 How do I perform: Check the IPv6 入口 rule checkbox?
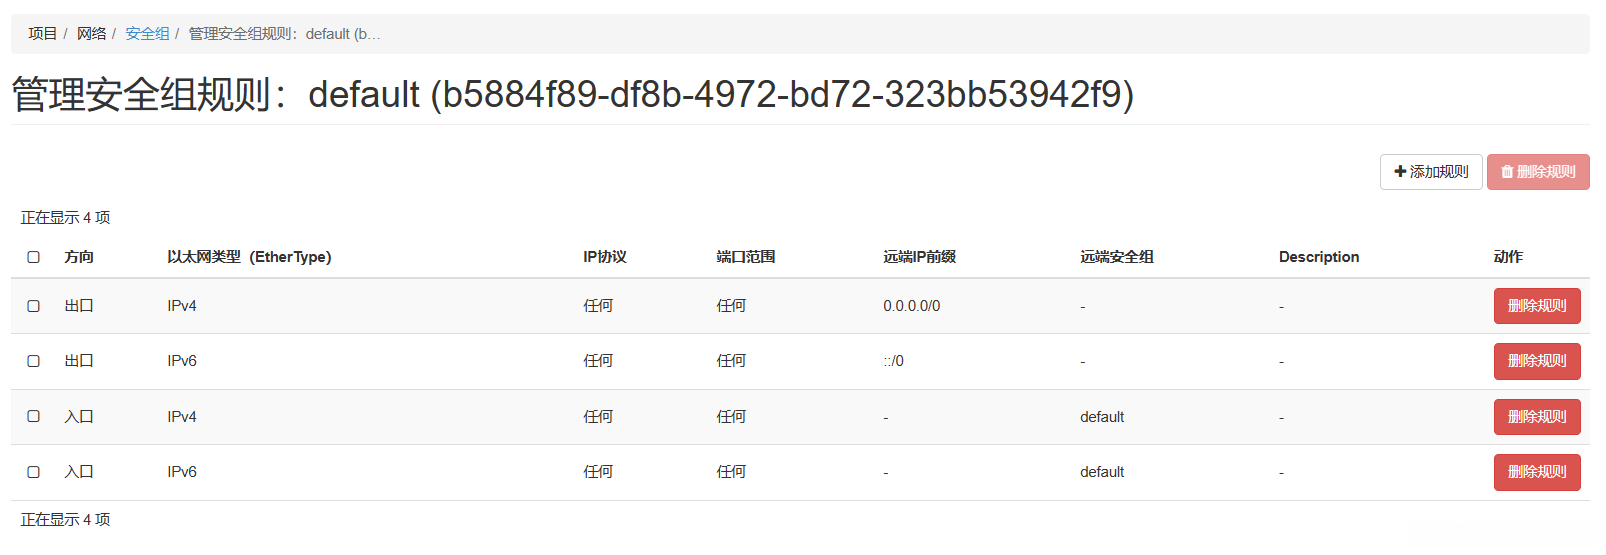33,472
